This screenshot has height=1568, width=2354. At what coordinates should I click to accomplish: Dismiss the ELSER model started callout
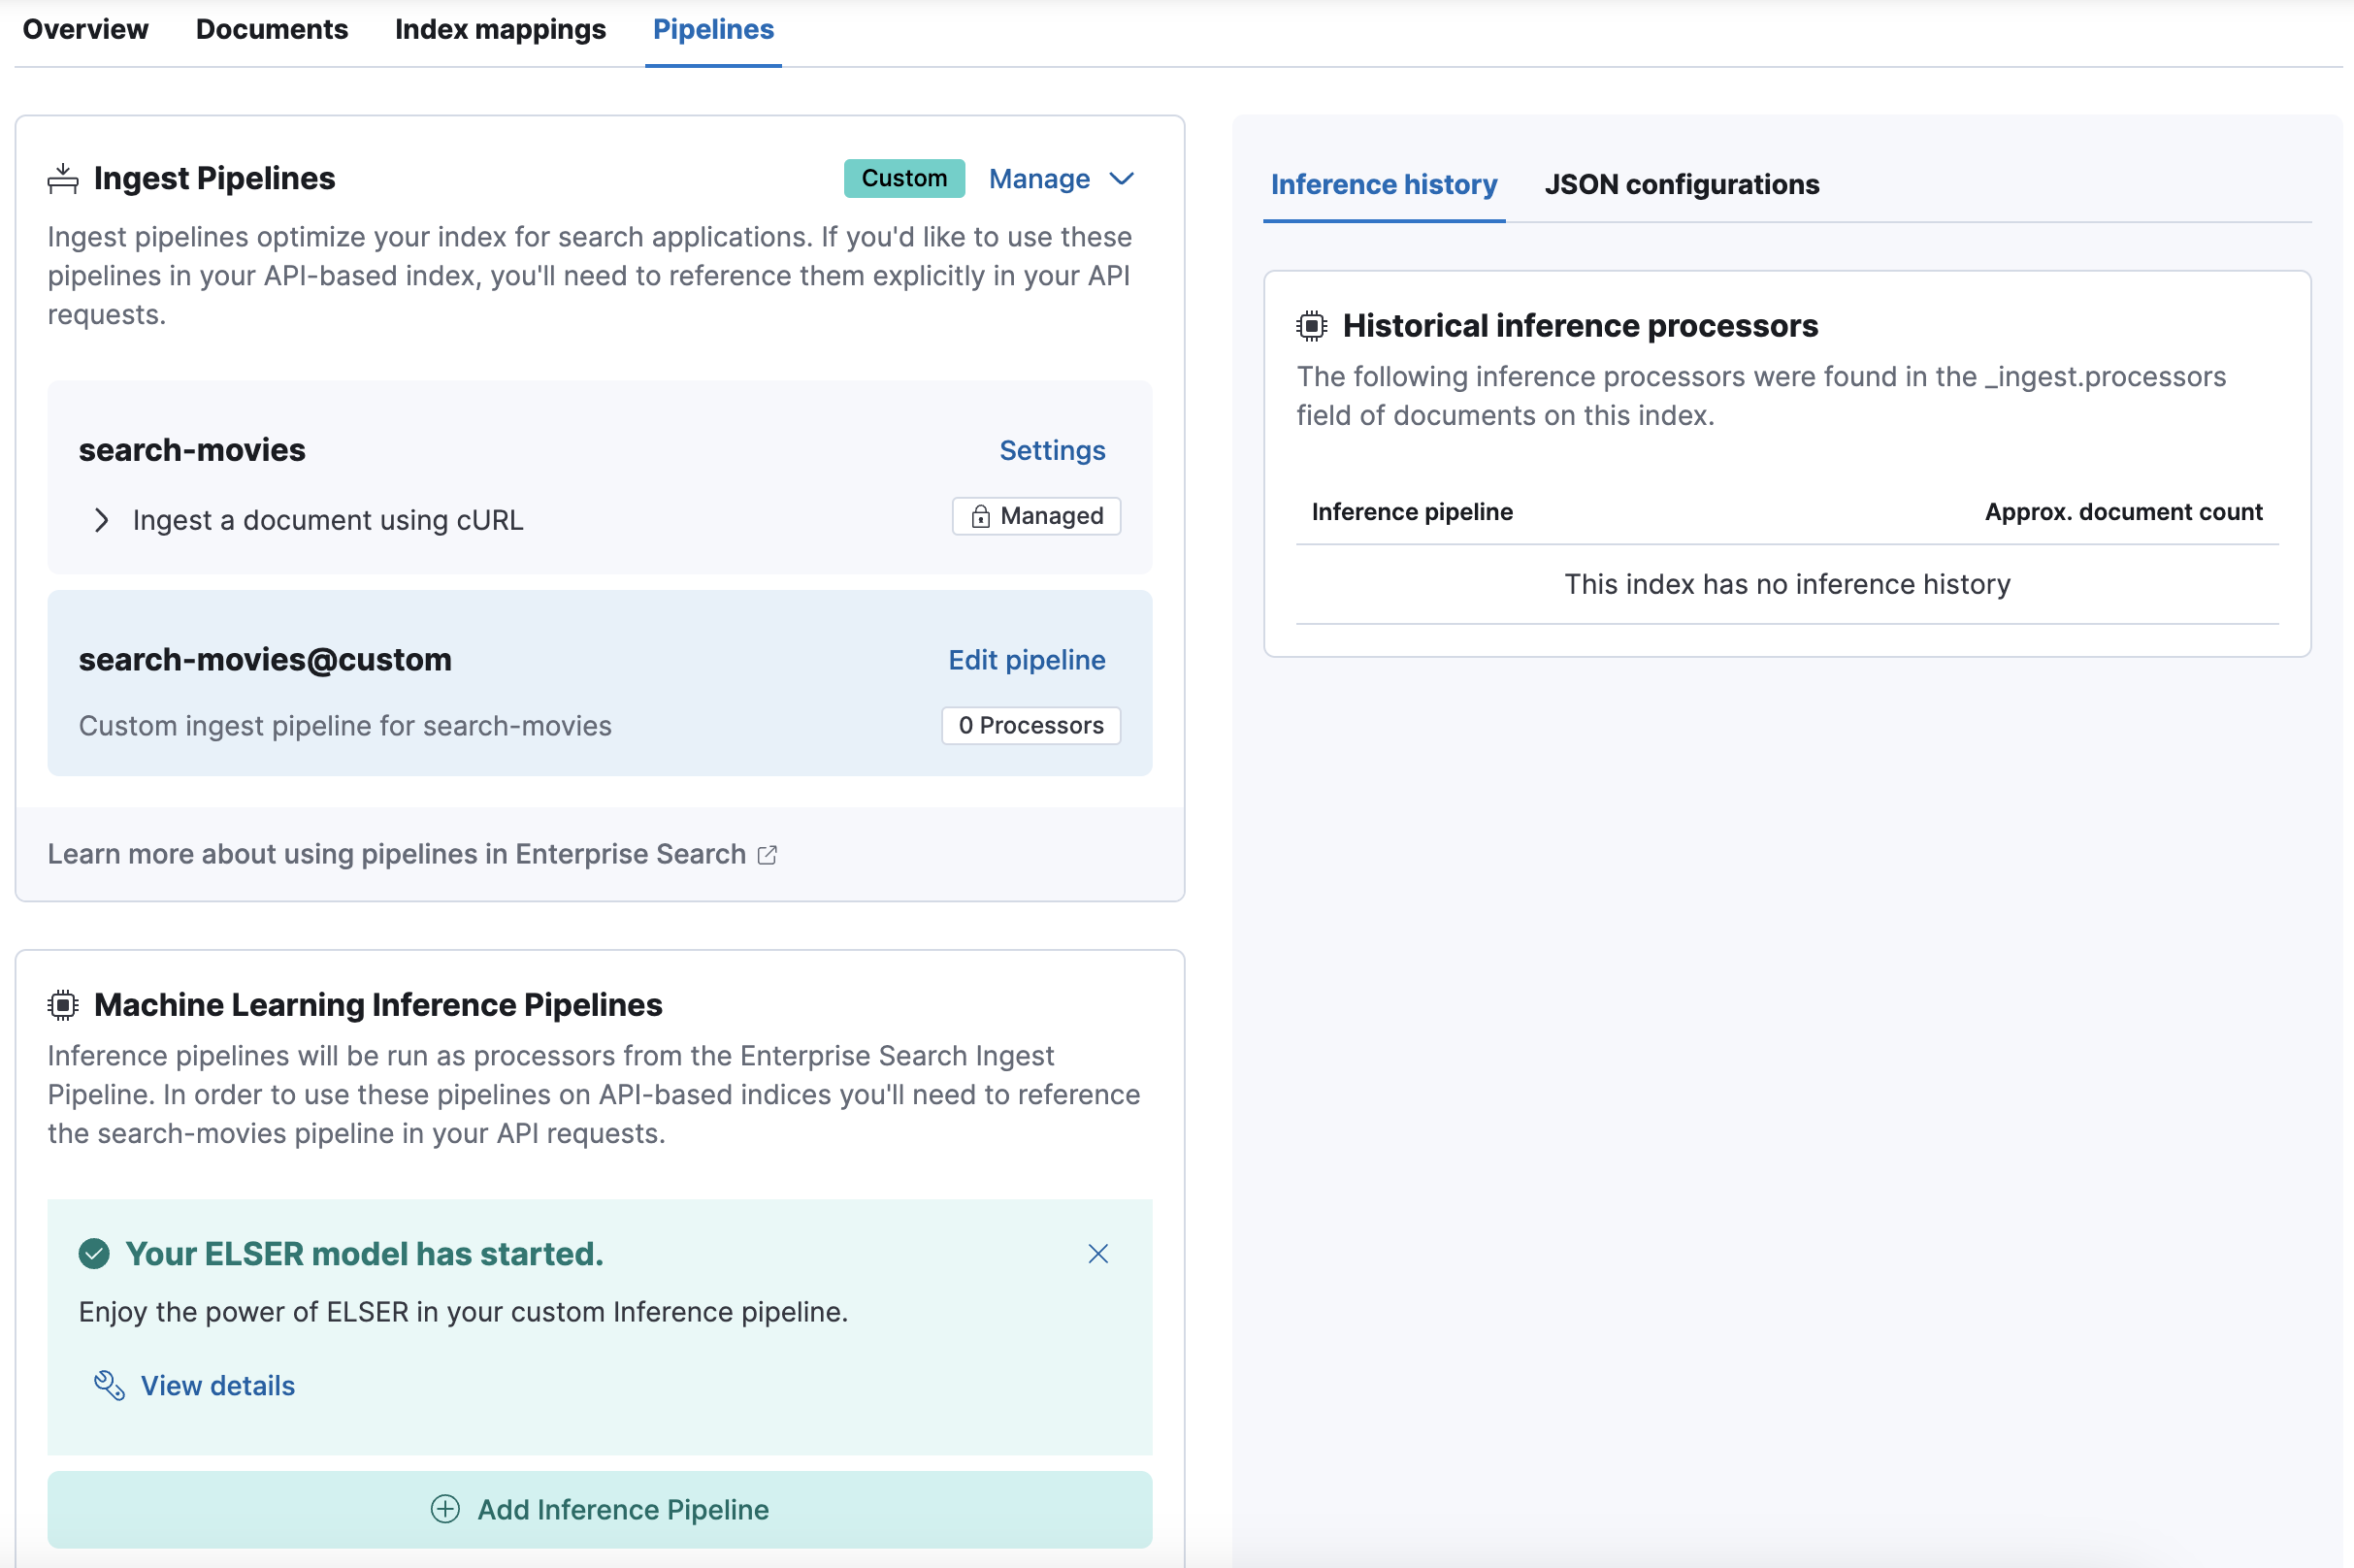point(1098,1253)
